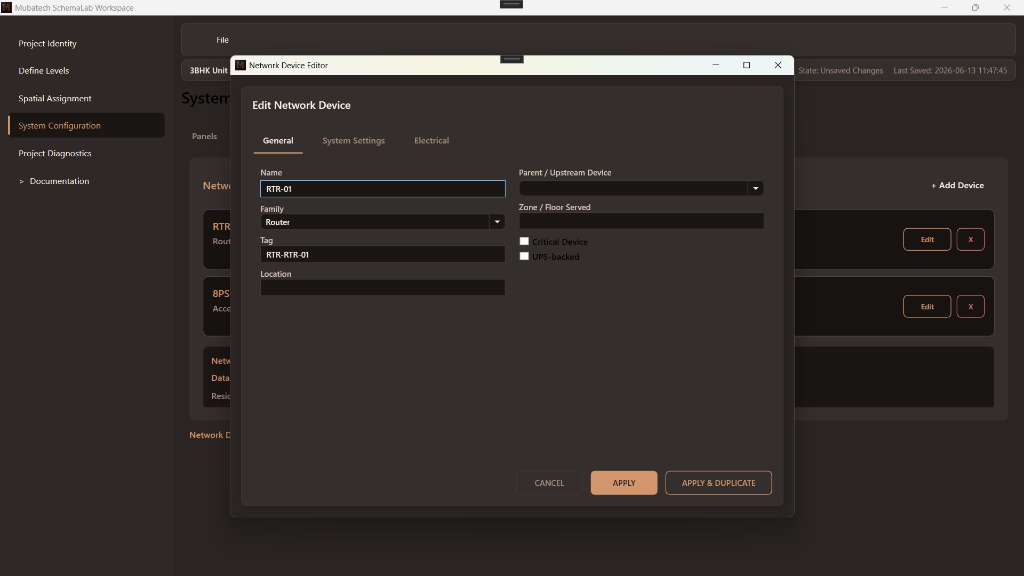This screenshot has width=1024, height=576.
Task: Enable the Critical Device checkbox
Action: pyautogui.click(x=524, y=242)
